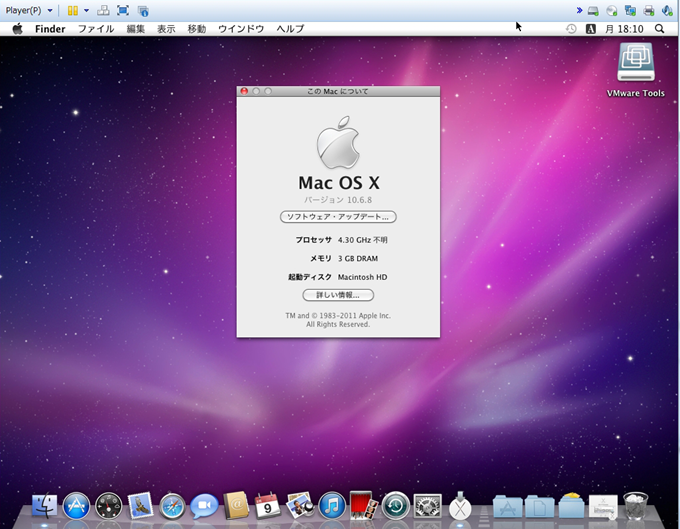The image size is (680, 529).
Task: Open System Preferences gear in Dock
Action: (x=428, y=506)
